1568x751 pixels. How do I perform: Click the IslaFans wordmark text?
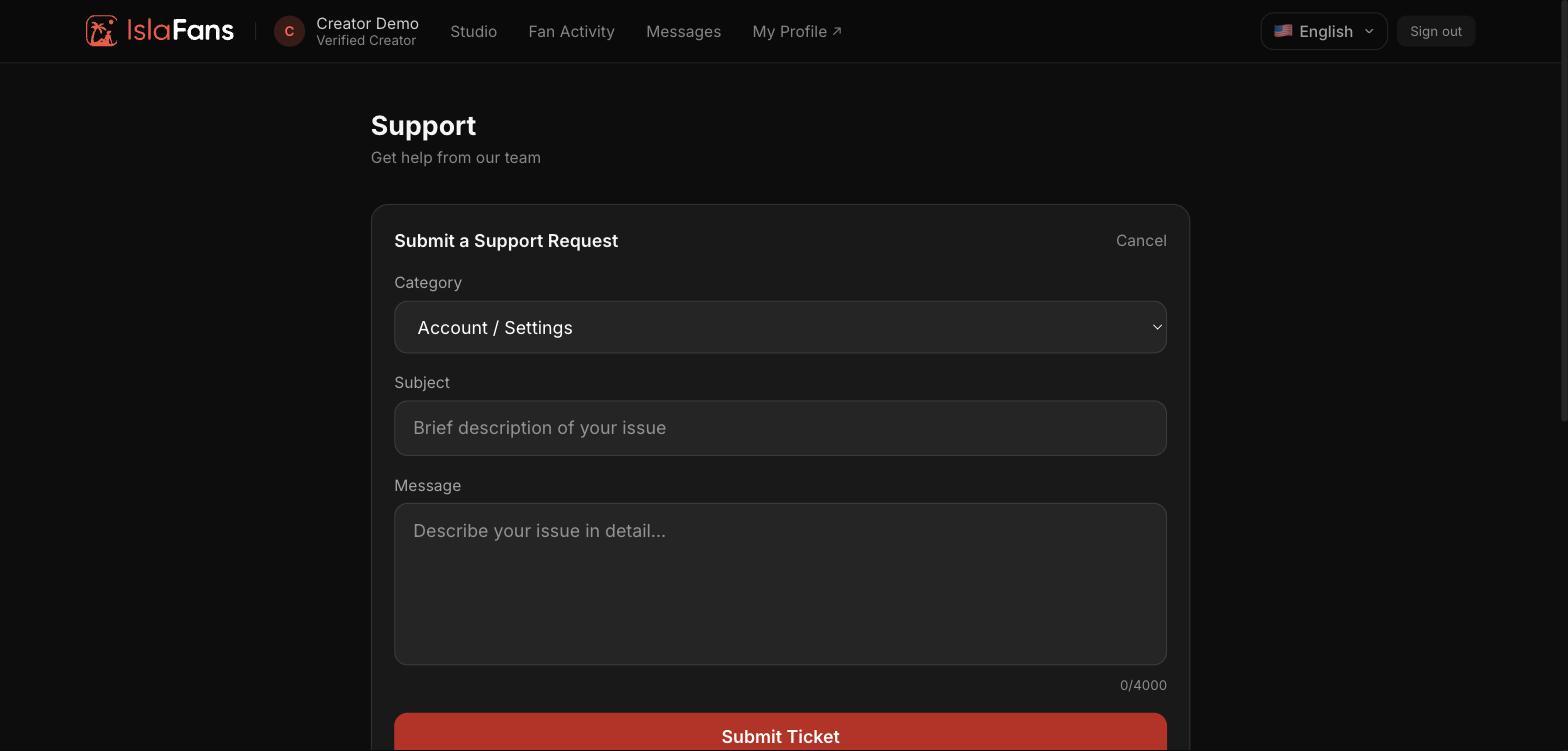click(x=180, y=31)
